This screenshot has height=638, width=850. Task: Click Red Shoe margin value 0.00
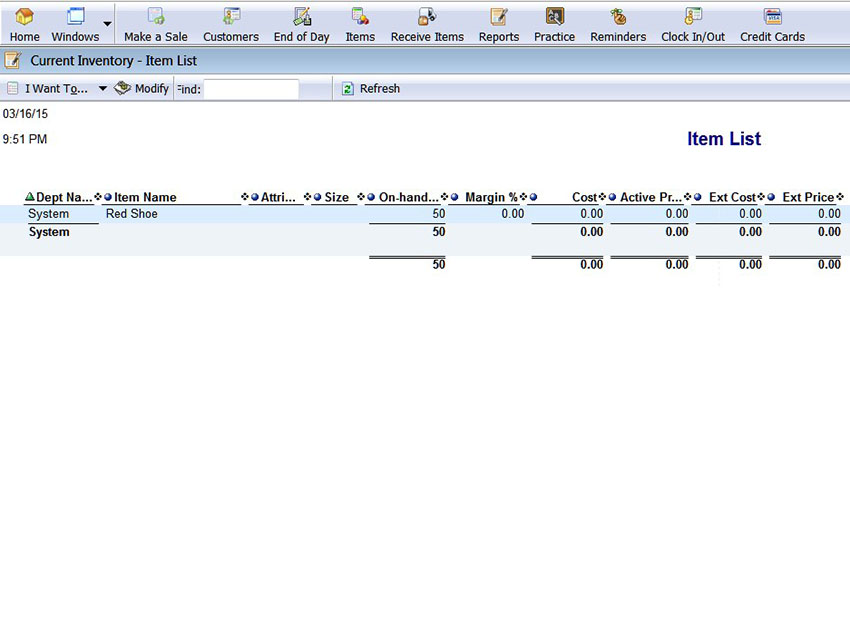pyautogui.click(x=513, y=214)
